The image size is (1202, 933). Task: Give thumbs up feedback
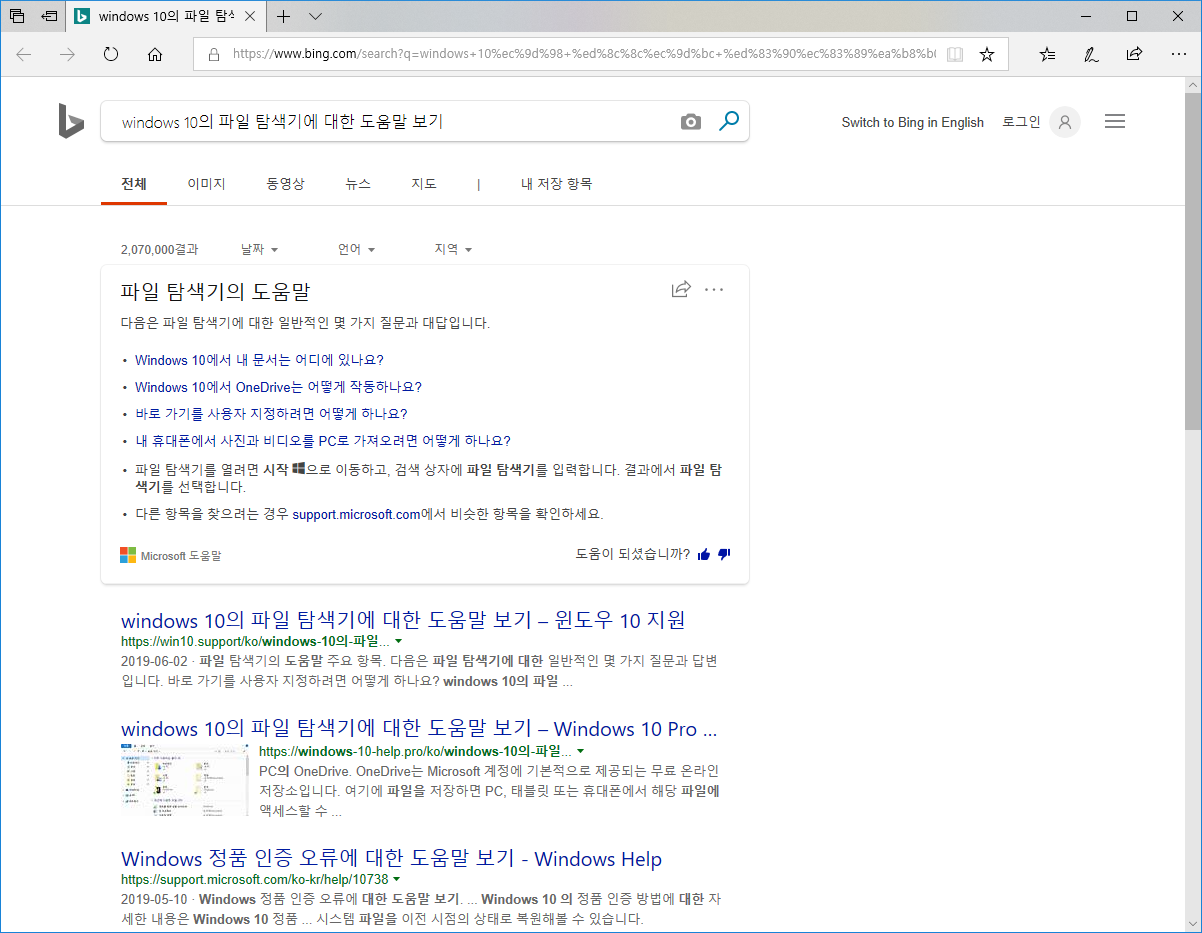[x=704, y=554]
